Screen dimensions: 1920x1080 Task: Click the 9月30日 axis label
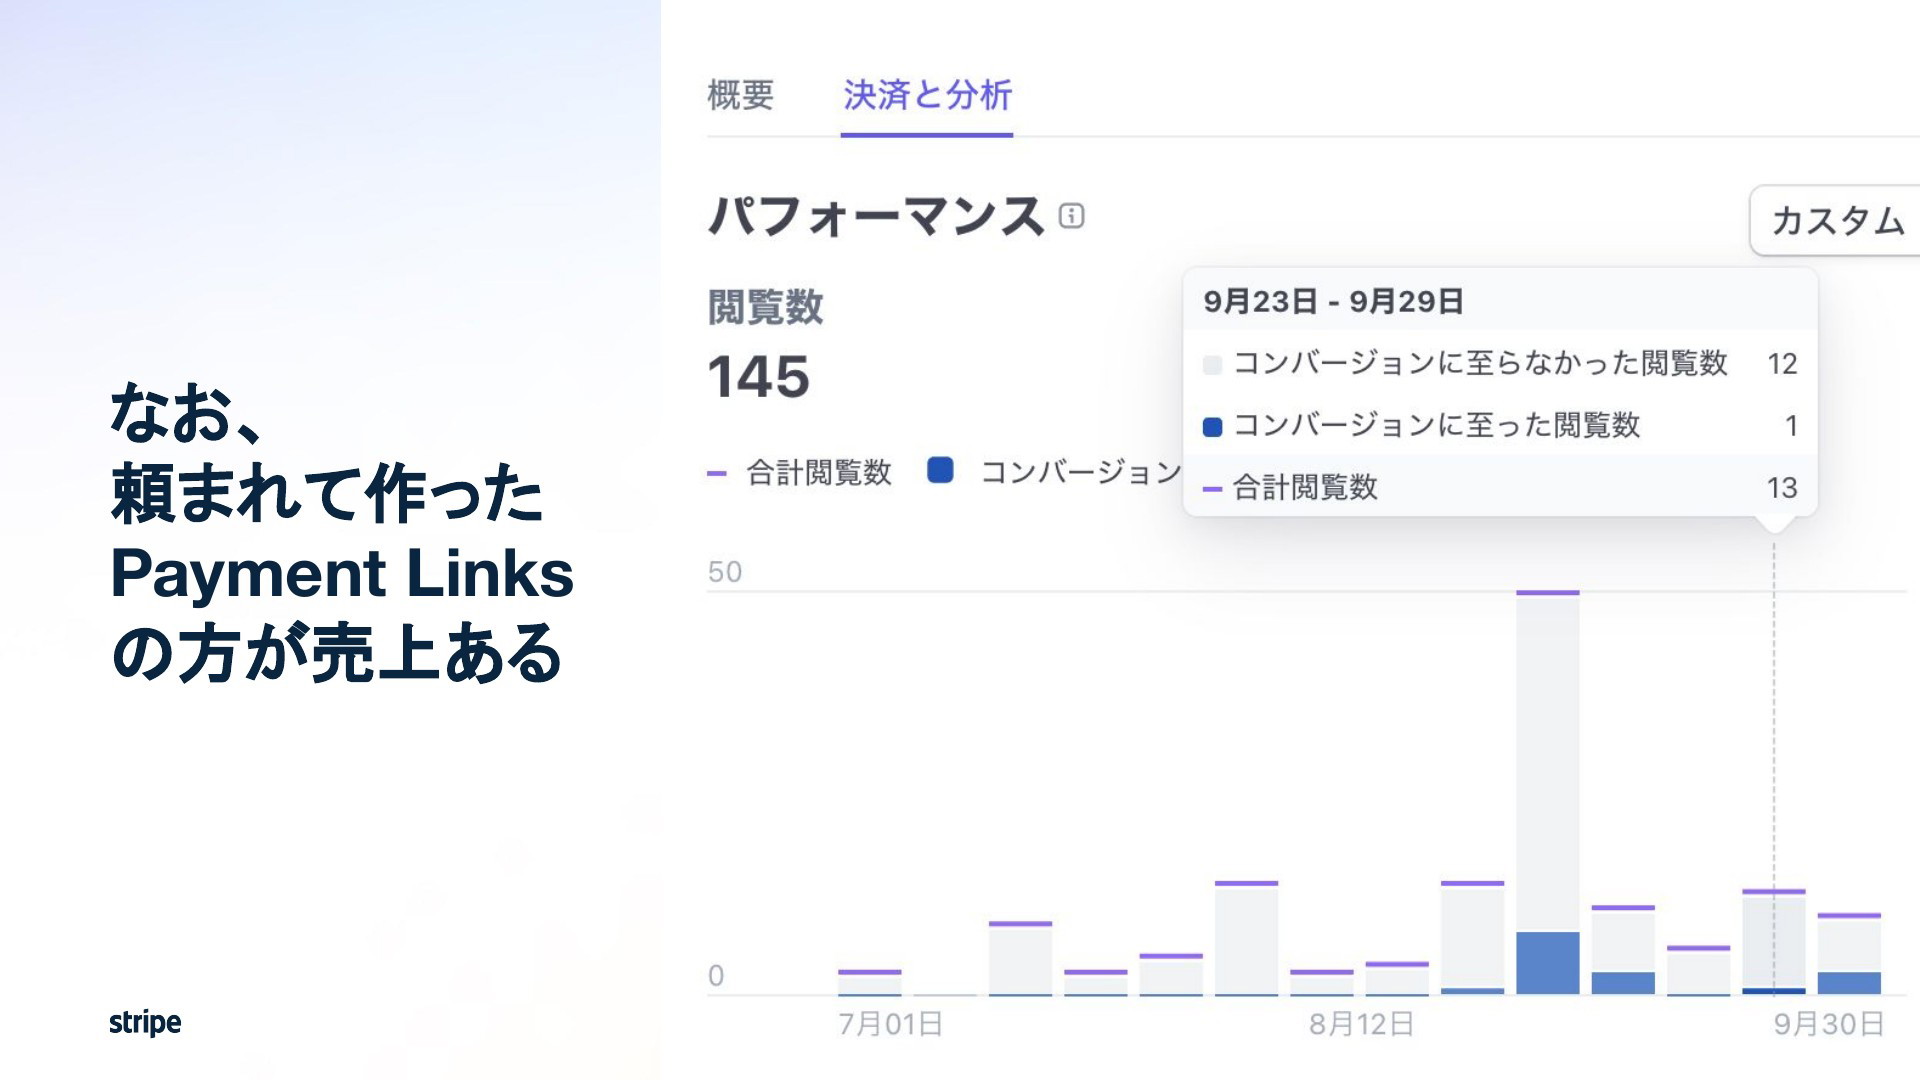1828,1024
